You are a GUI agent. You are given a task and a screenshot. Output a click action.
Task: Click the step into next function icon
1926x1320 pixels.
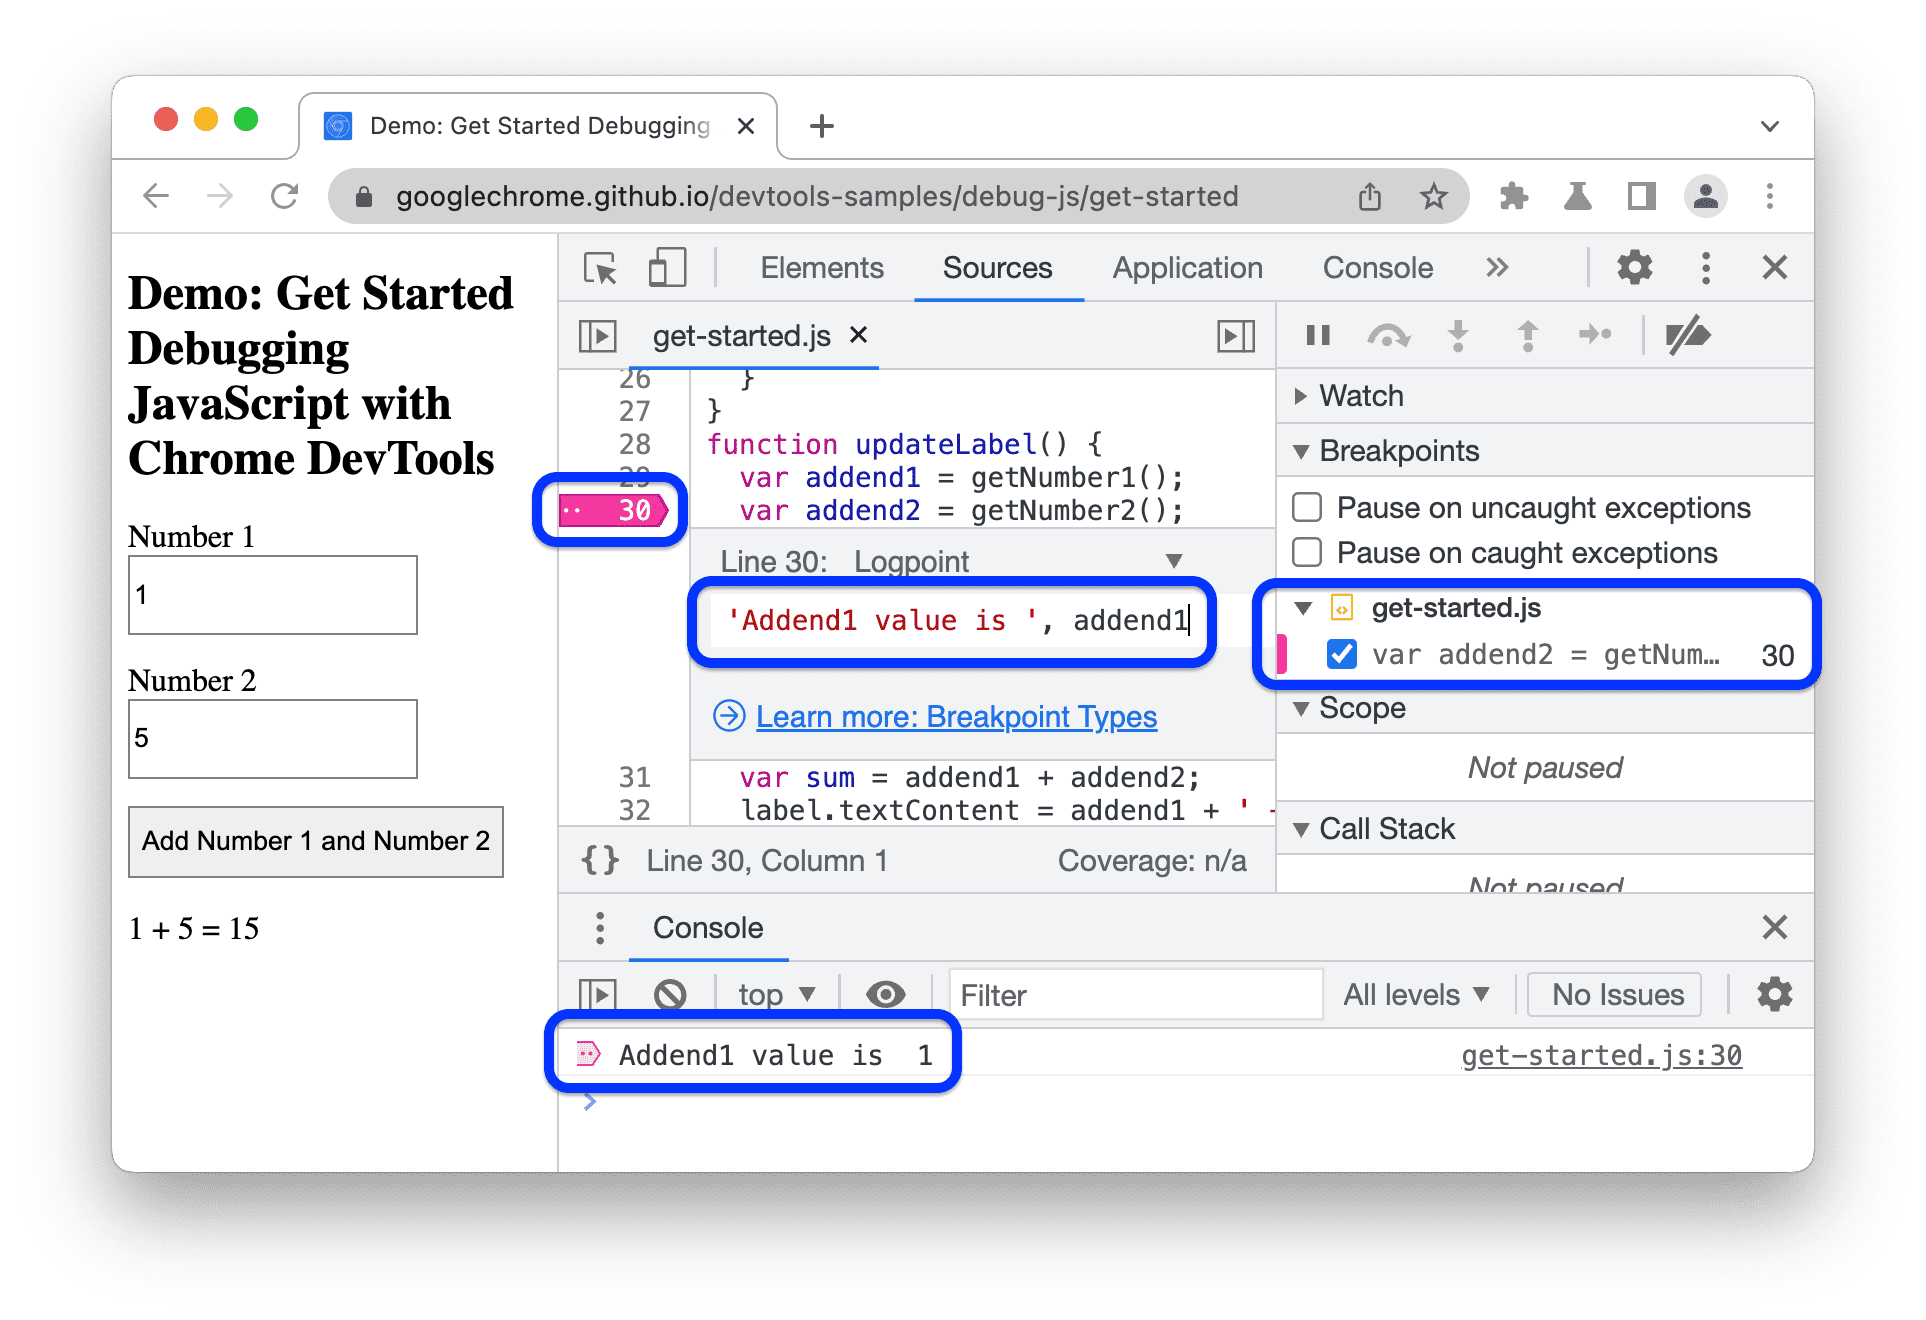click(x=1447, y=338)
